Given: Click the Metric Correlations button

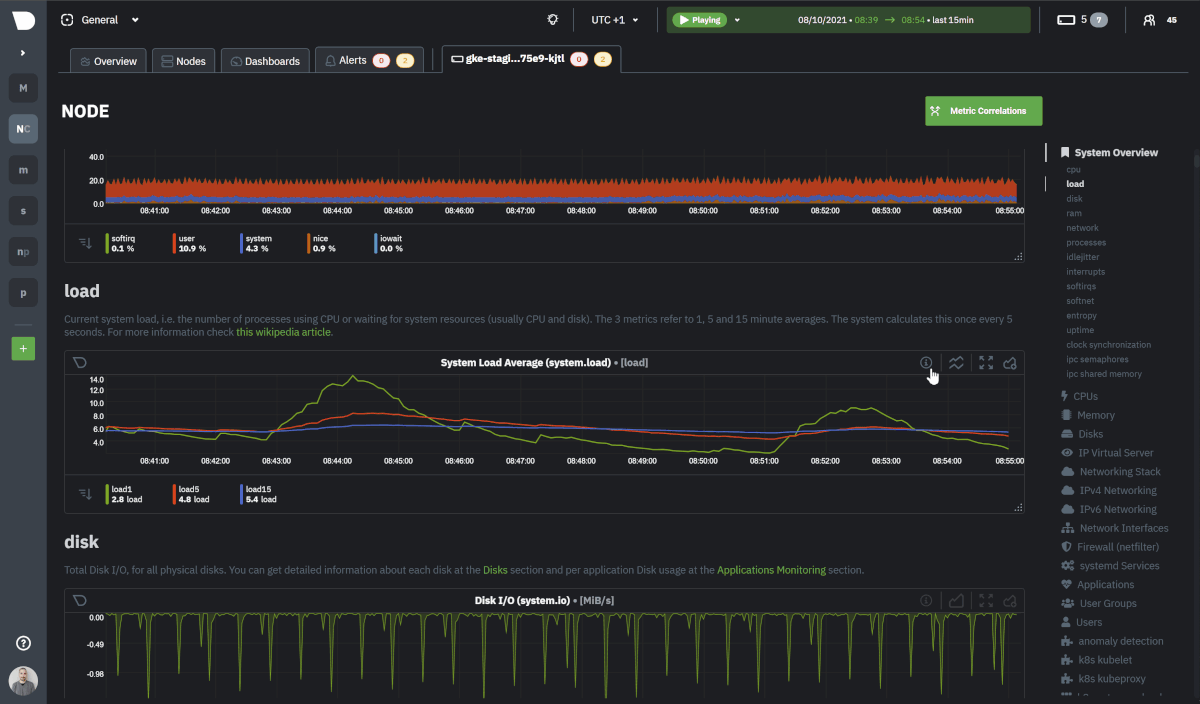Looking at the screenshot, I should tap(983, 111).
